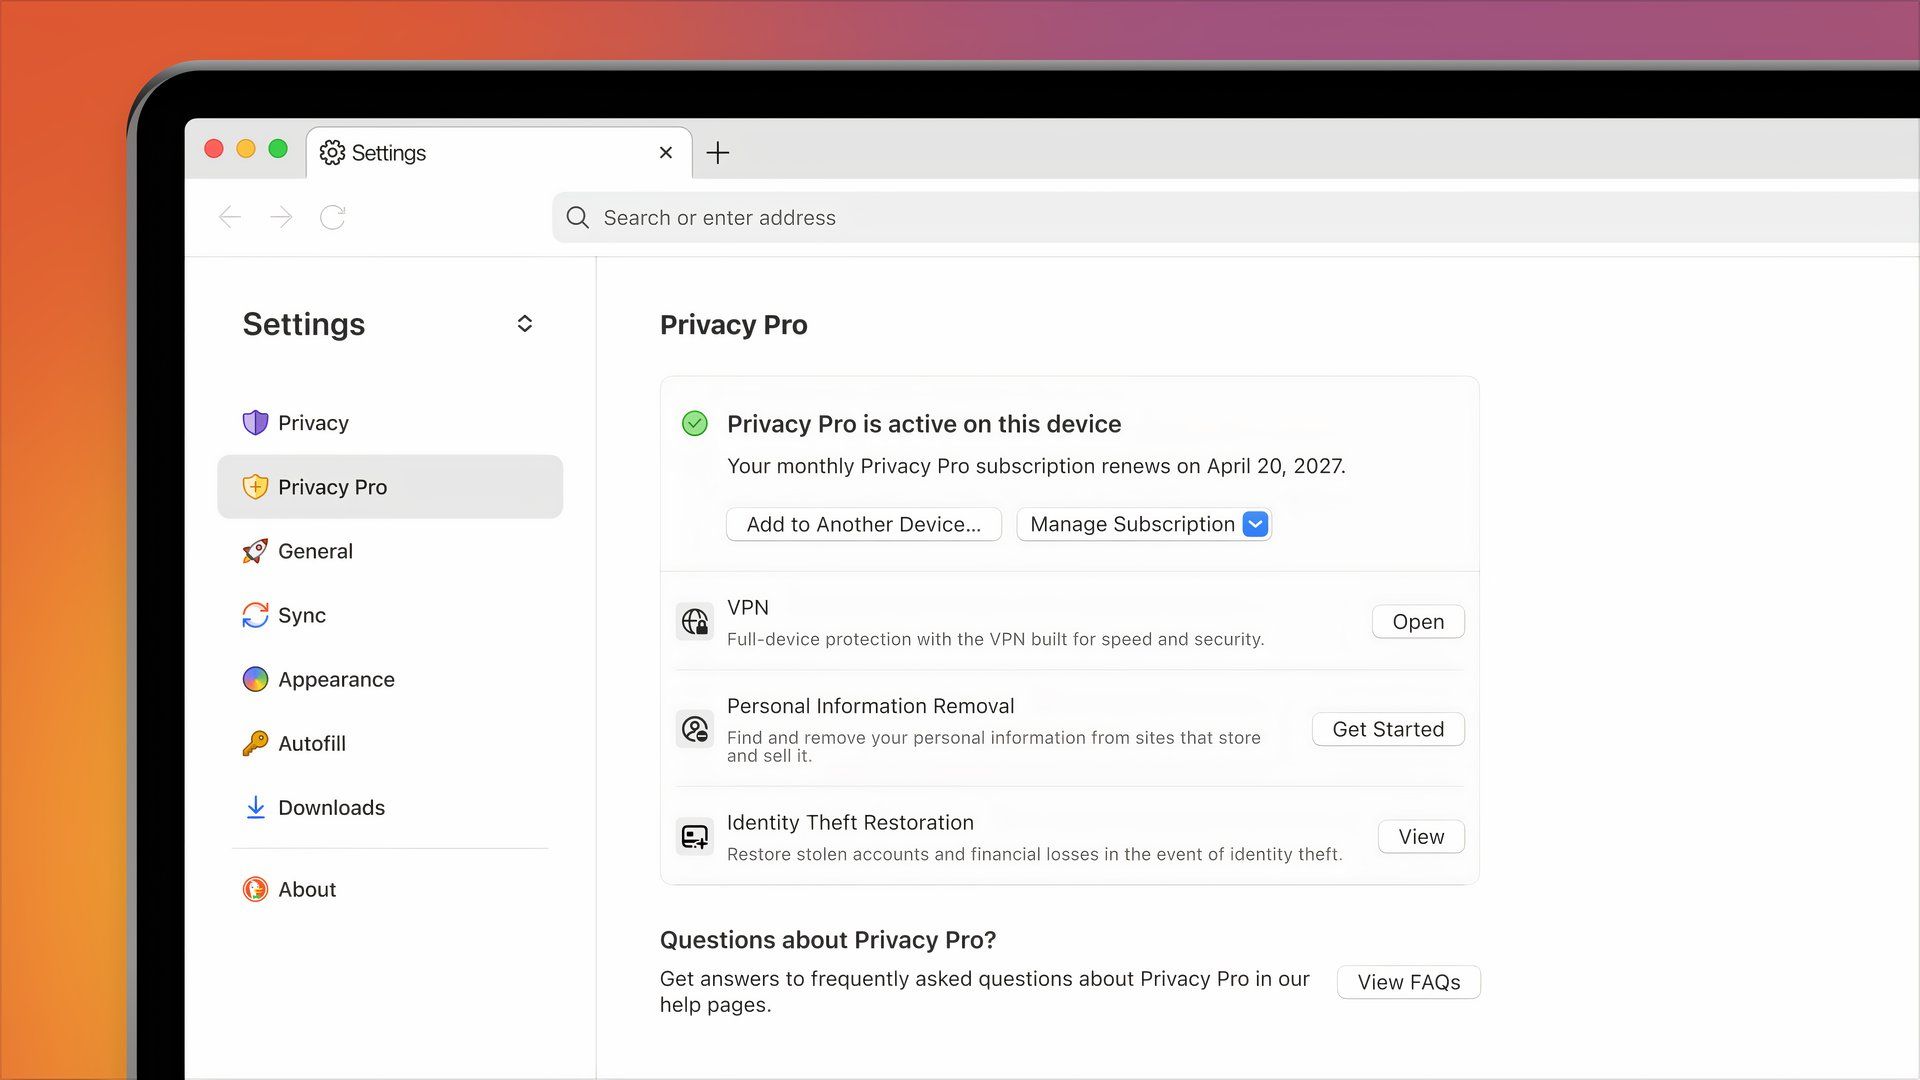This screenshot has width=1920, height=1080.
Task: Click the About DuckDuckGo icon
Action: [x=255, y=889]
